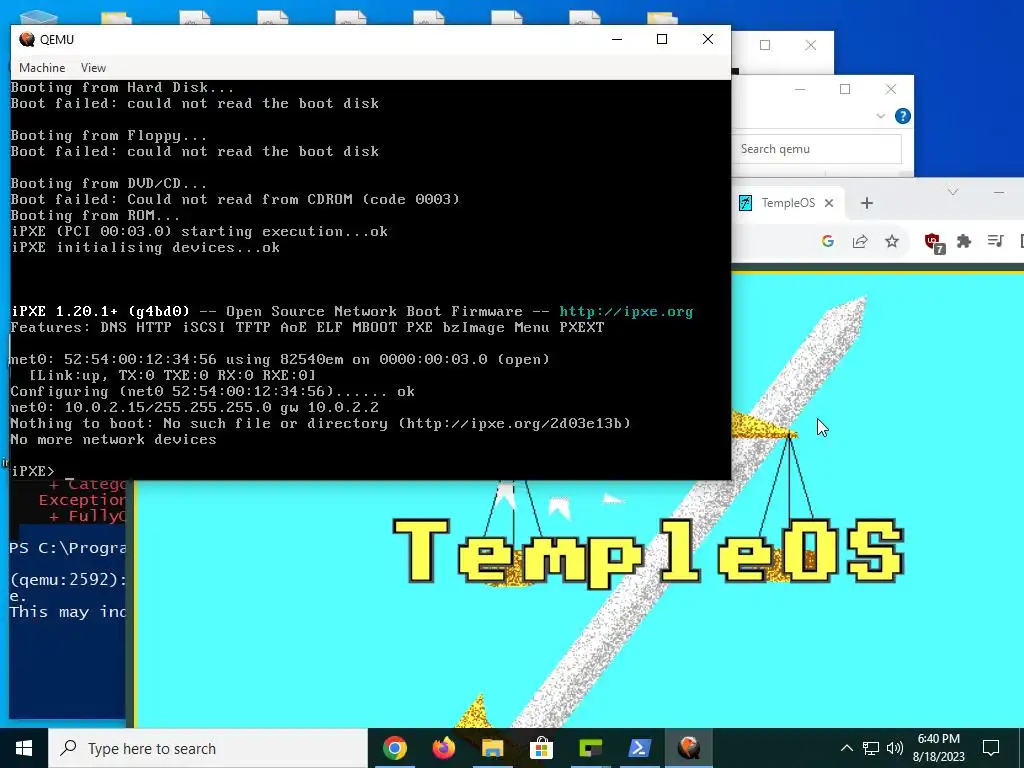
Task: Click the Type here to search taskbar box
Action: click(208, 748)
